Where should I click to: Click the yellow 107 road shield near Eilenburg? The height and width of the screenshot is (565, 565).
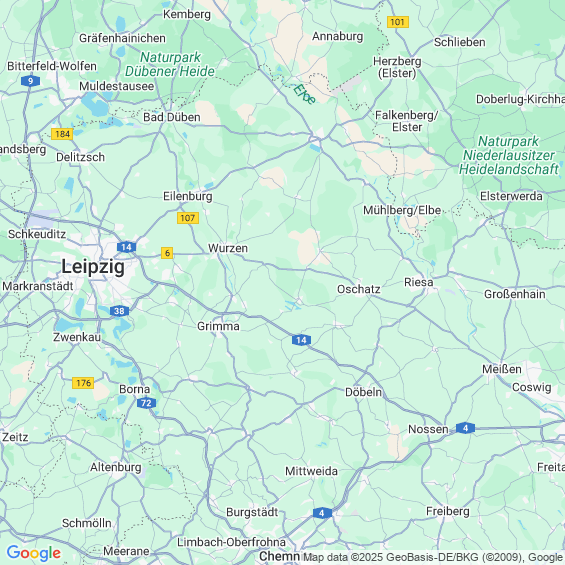tap(188, 218)
